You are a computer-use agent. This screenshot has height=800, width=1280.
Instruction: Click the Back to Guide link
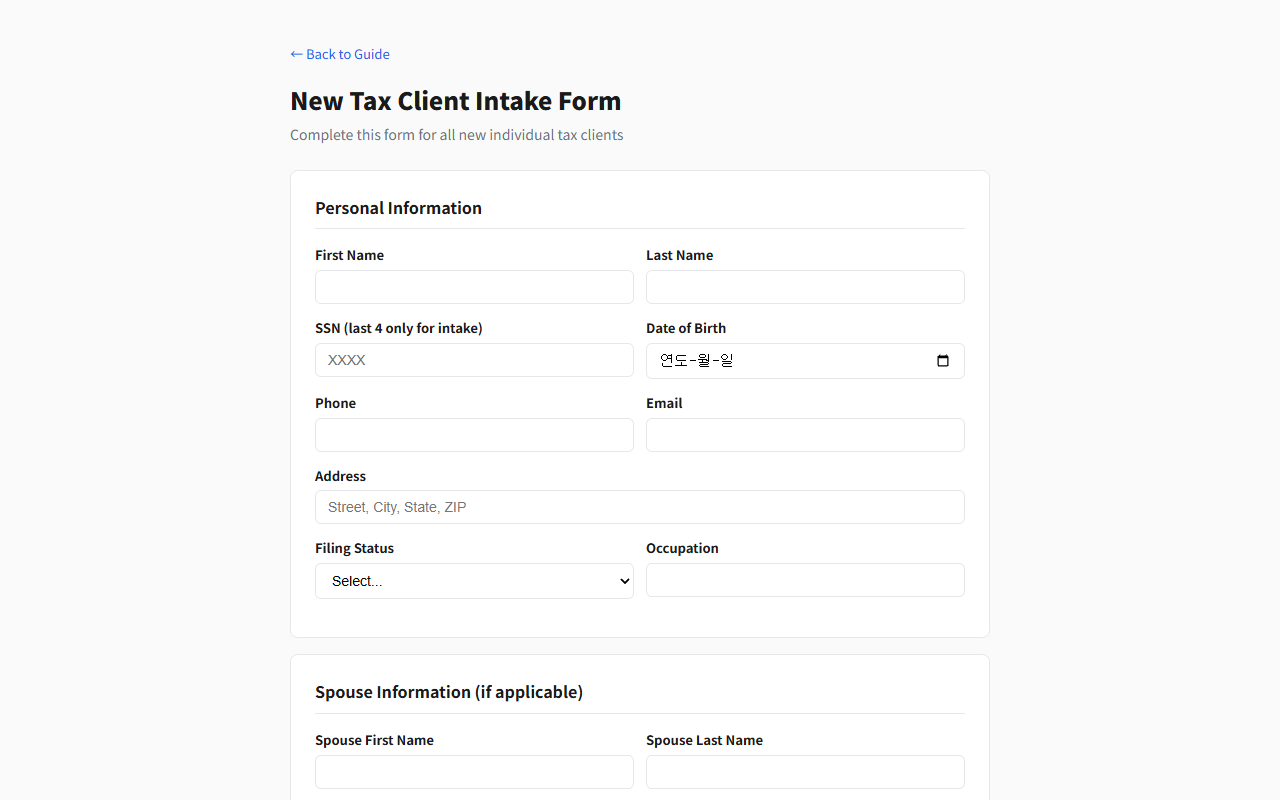point(340,54)
